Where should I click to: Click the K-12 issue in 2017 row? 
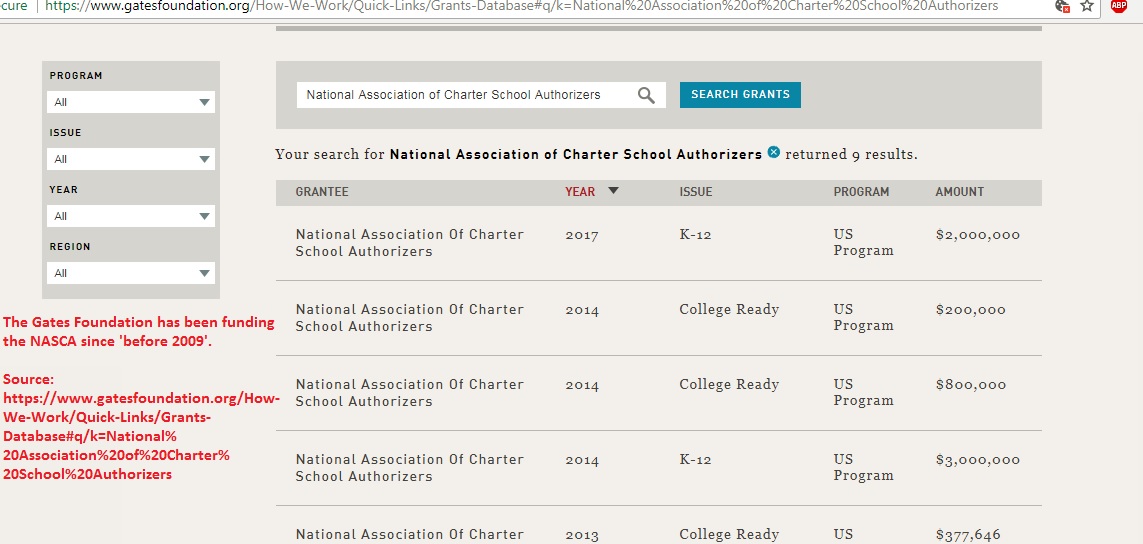click(695, 235)
